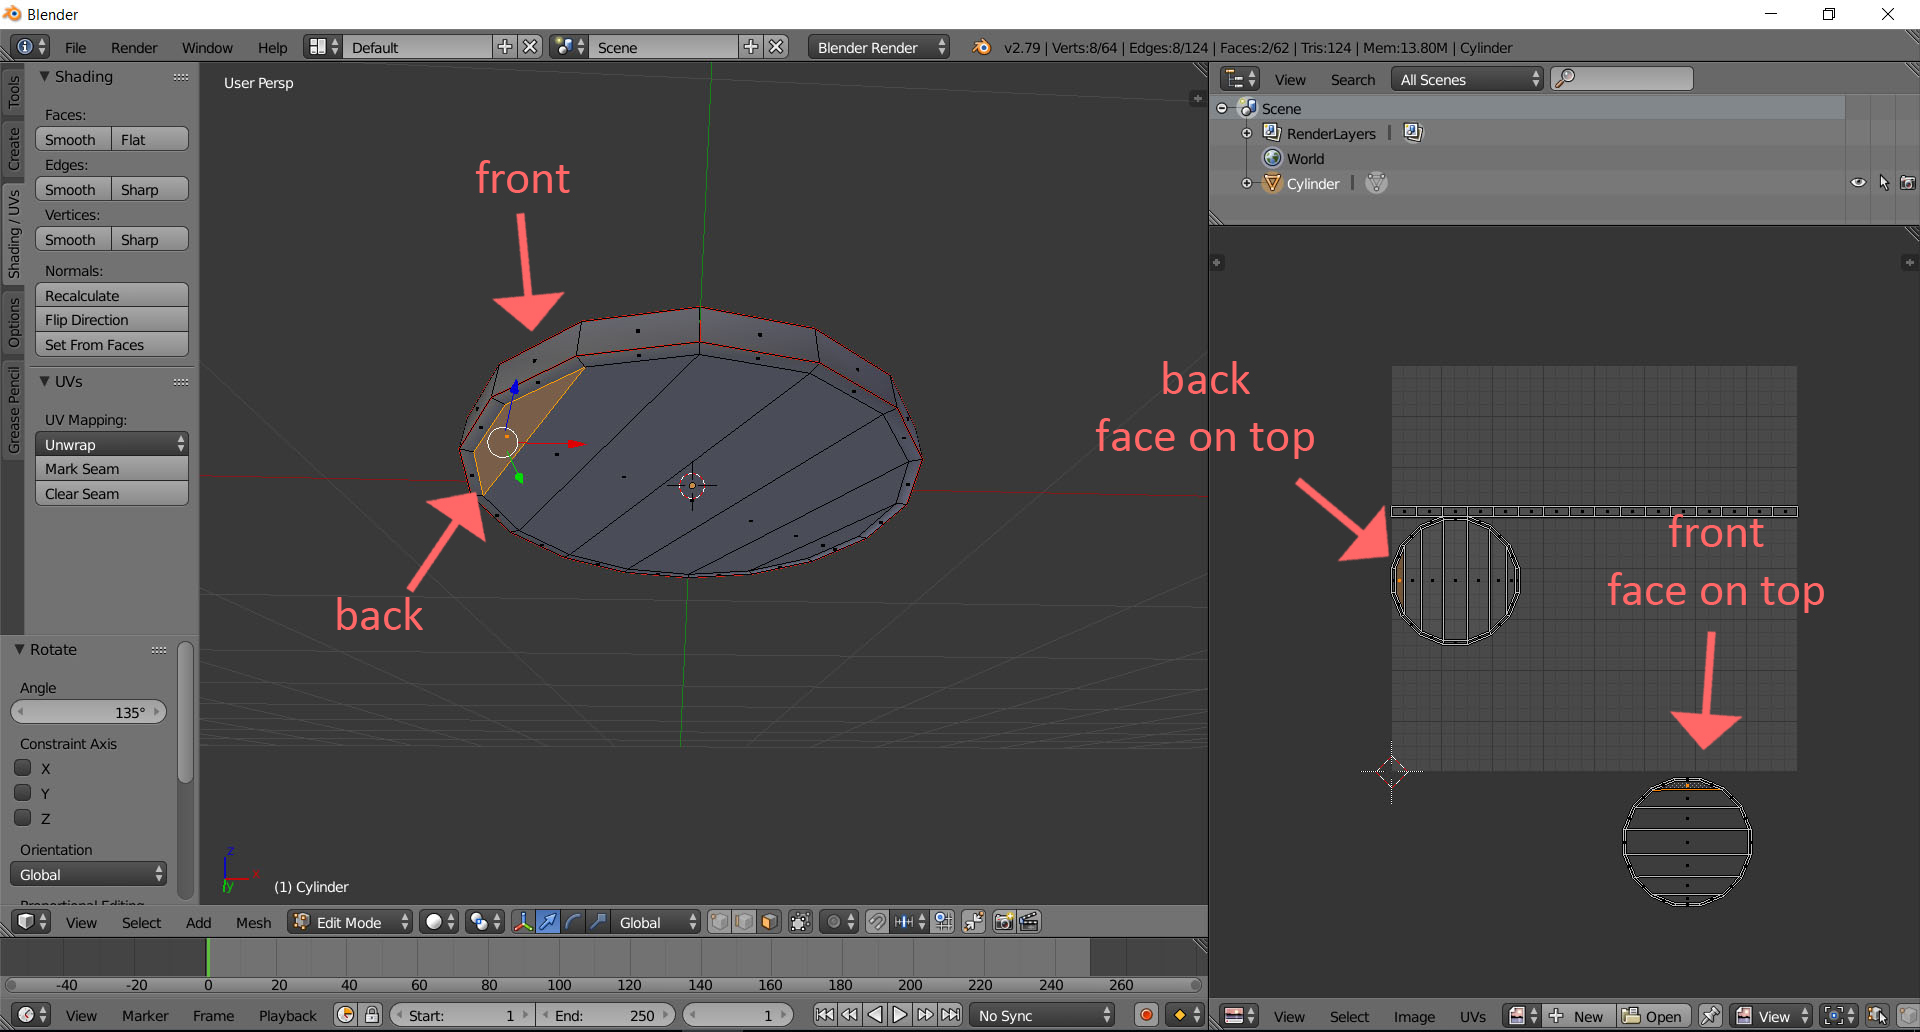Click the timeline lock range padlock icon

(372, 1015)
